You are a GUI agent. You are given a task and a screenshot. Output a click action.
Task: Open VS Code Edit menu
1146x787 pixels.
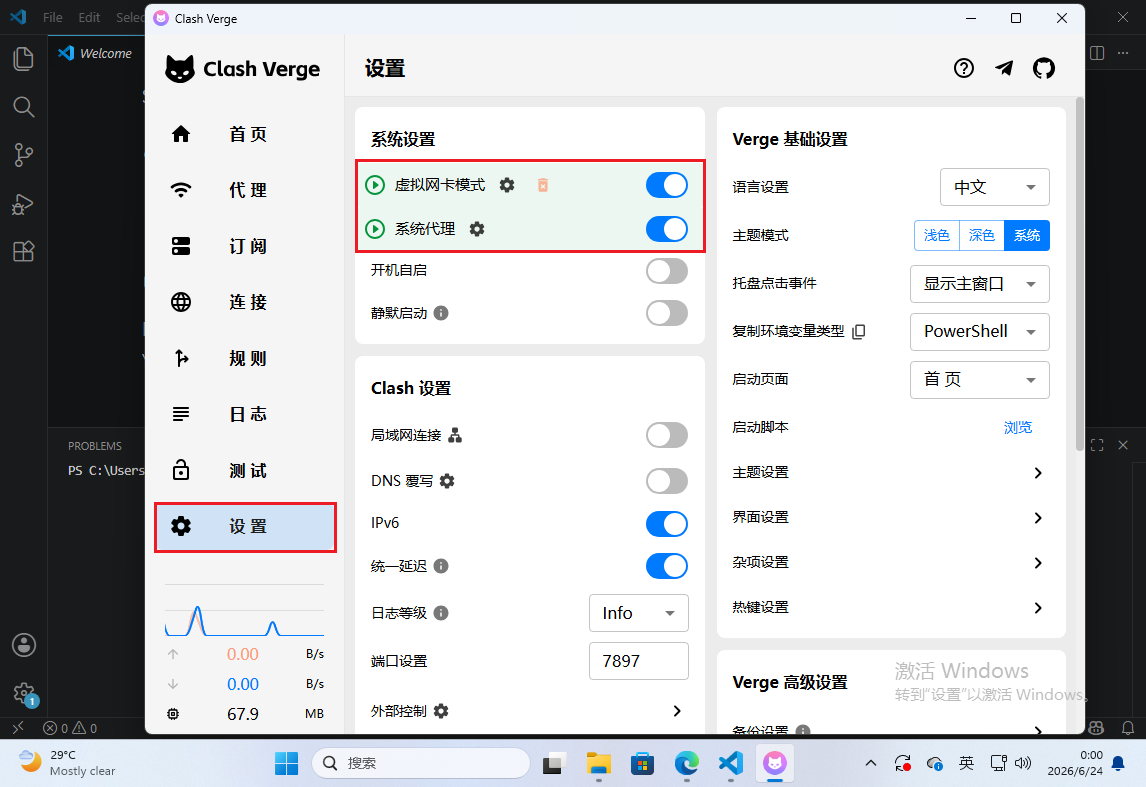pos(89,17)
